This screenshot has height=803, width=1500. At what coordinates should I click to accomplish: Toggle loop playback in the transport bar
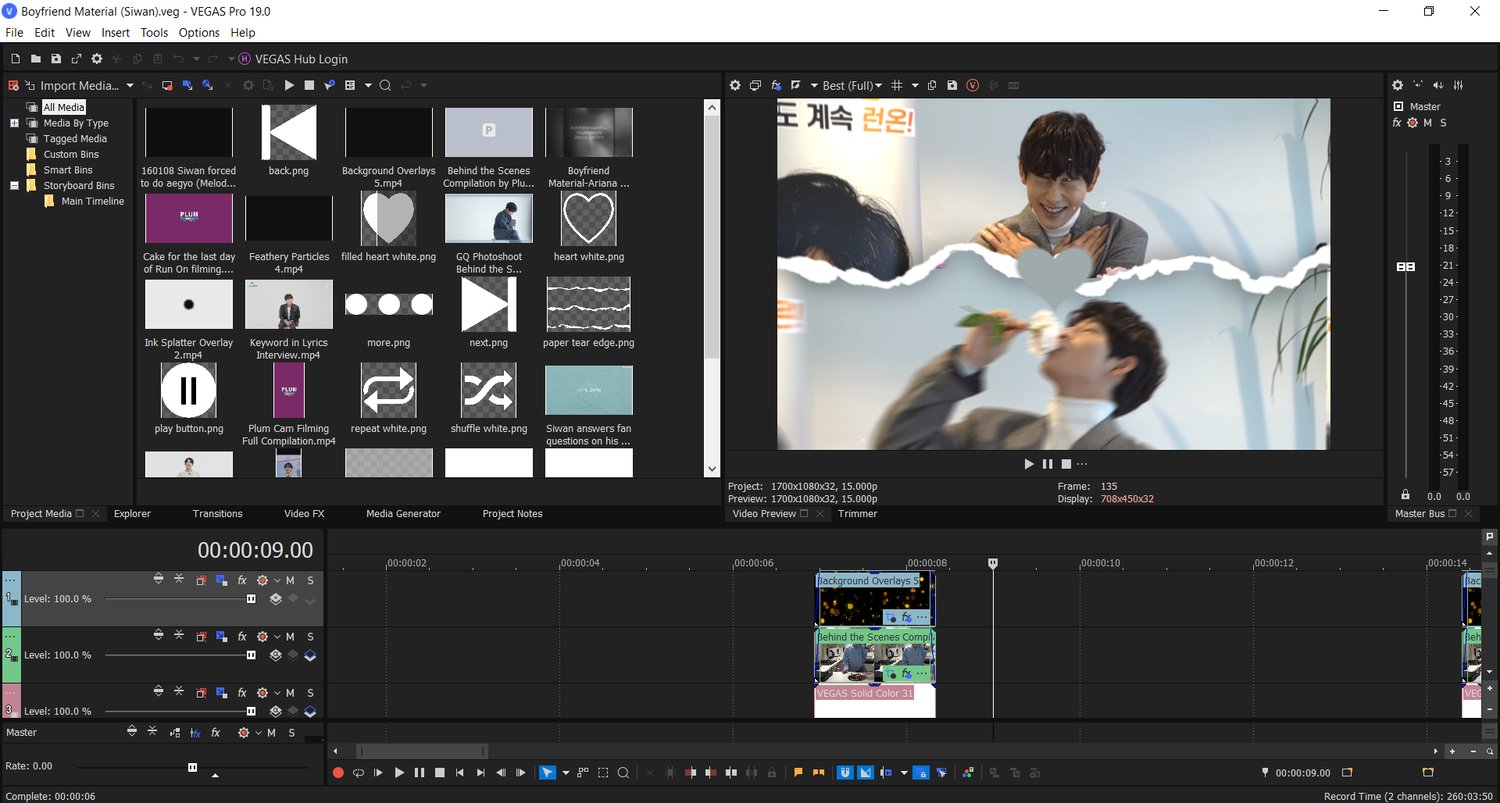pyautogui.click(x=358, y=773)
